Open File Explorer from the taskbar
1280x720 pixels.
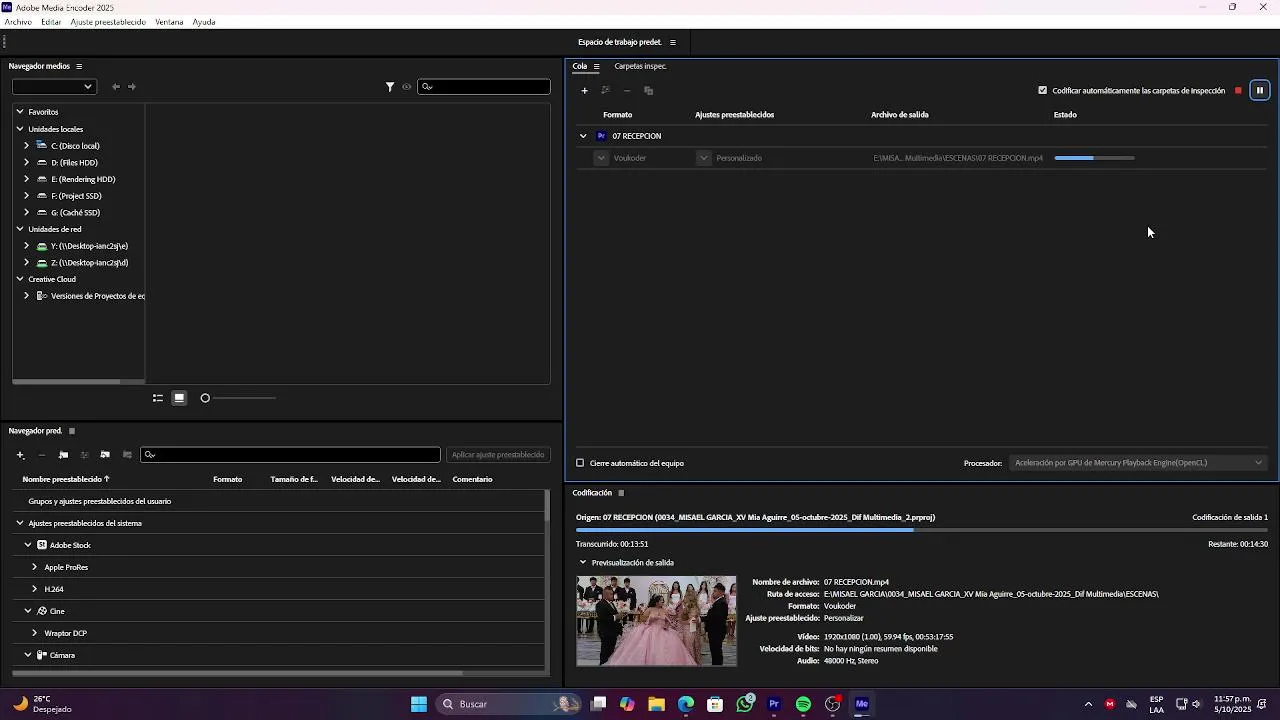coord(657,704)
